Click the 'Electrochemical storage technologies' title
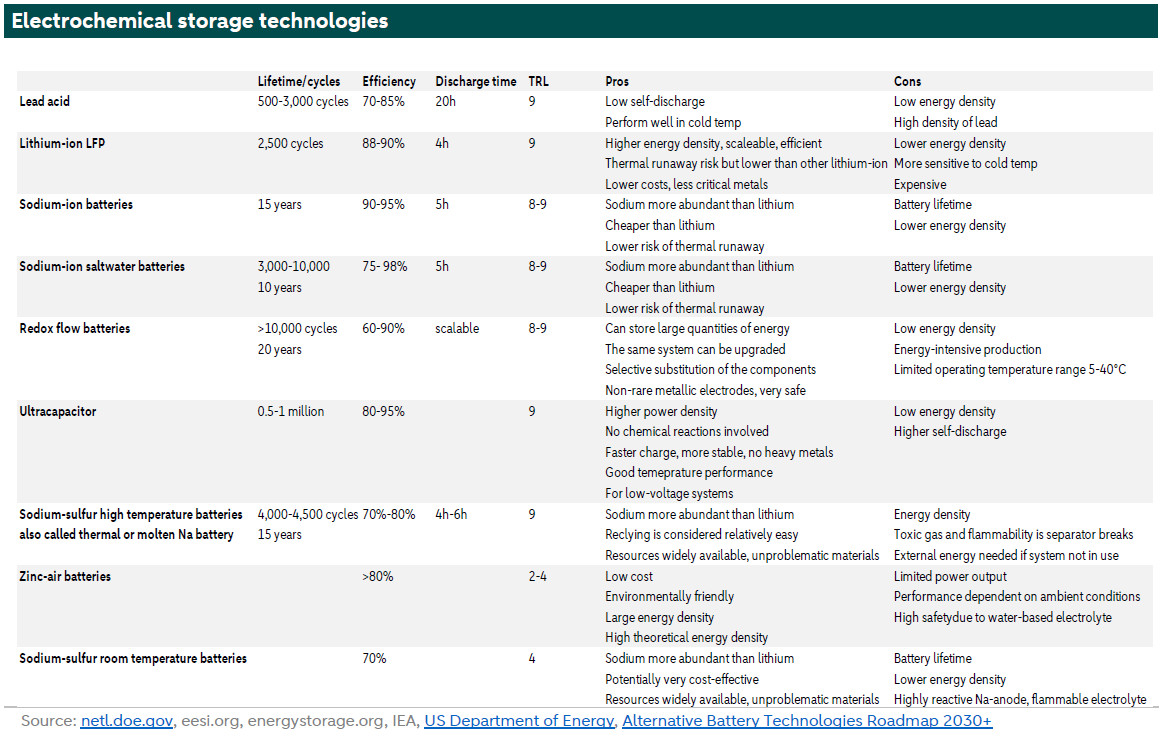The image size is (1166, 736). pyautogui.click(x=200, y=21)
